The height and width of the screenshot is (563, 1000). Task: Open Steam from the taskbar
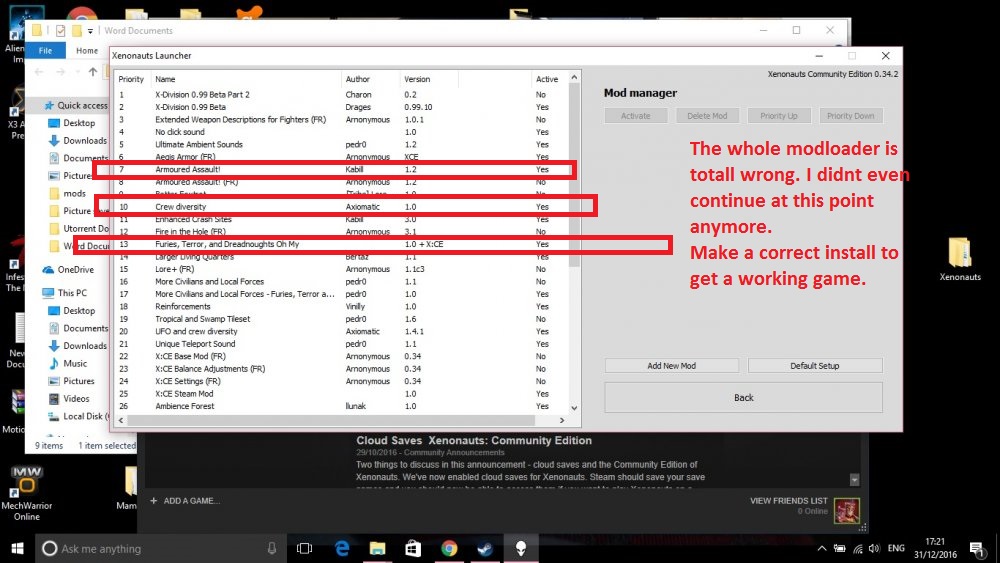(x=485, y=548)
